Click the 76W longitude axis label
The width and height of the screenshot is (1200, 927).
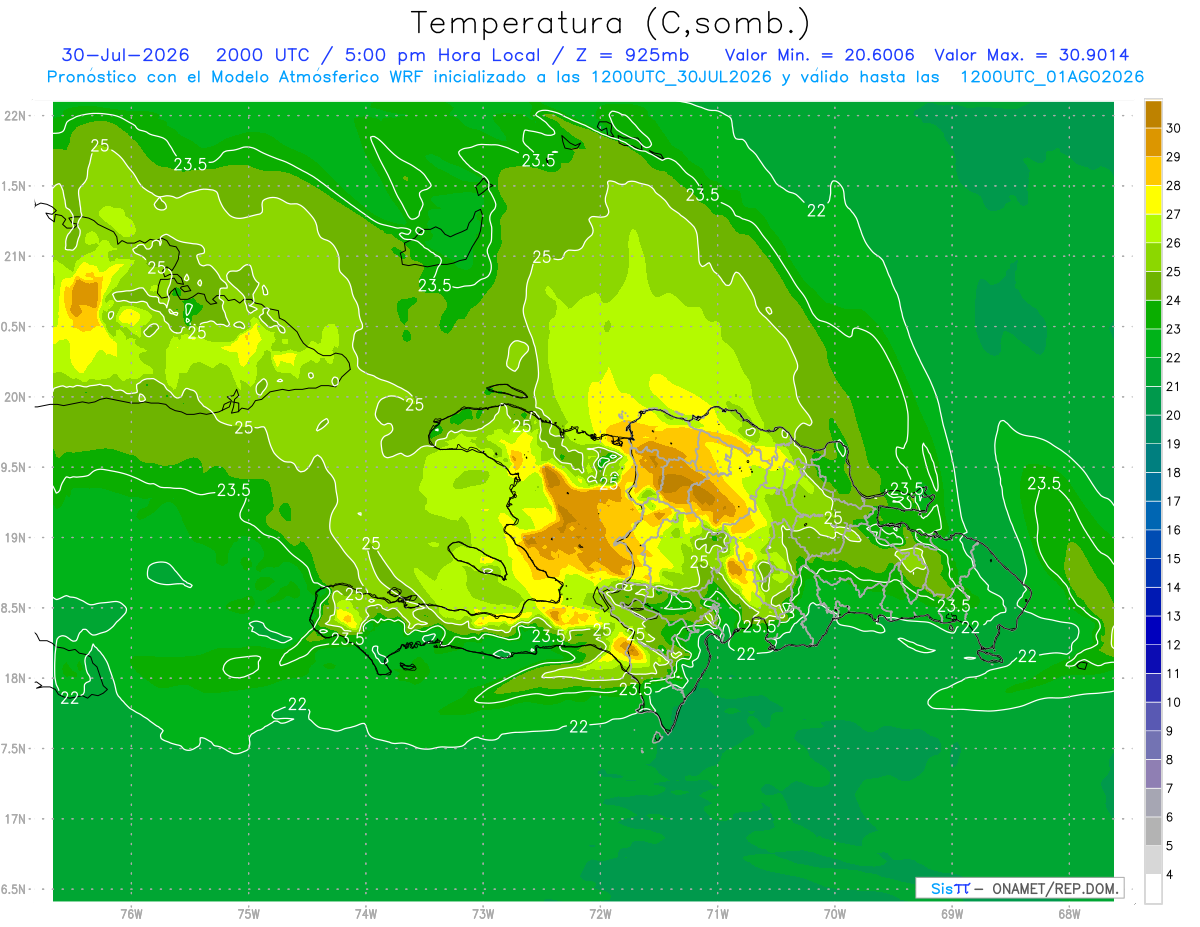(x=131, y=914)
